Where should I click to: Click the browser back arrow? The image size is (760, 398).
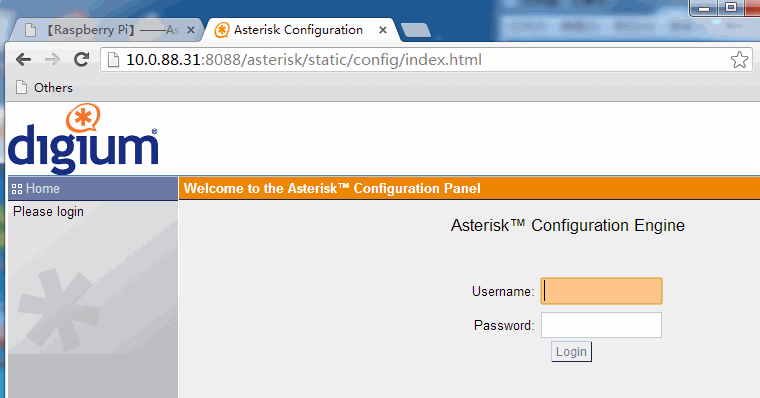(x=23, y=60)
